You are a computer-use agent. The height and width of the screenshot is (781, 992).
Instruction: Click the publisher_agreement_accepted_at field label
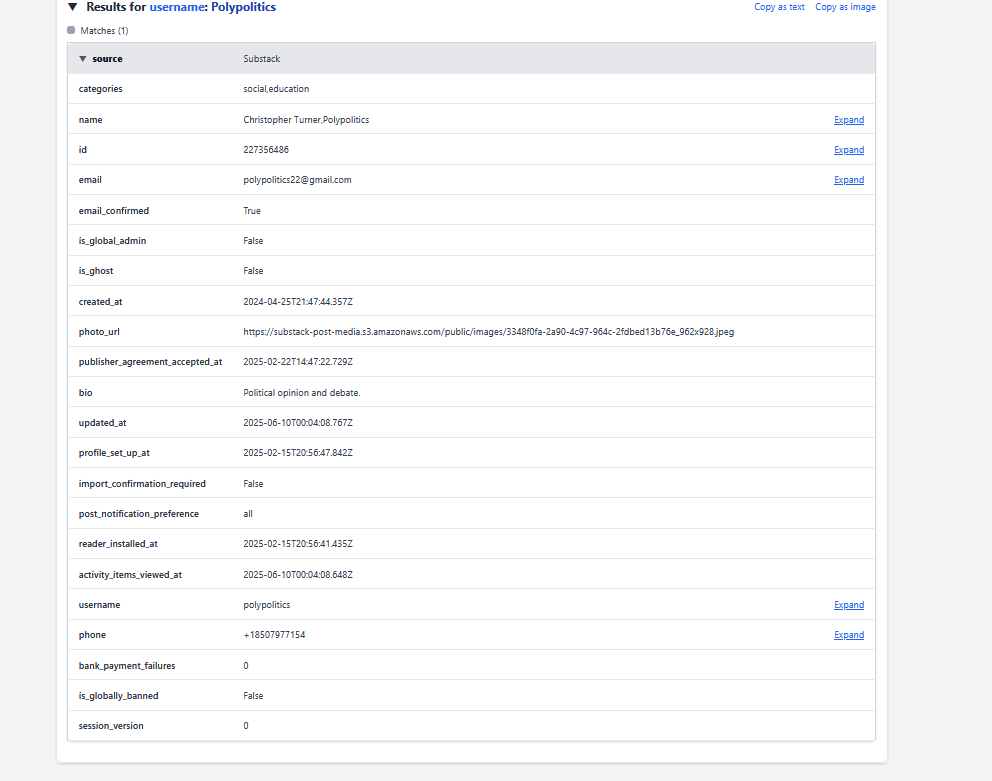[150, 362]
